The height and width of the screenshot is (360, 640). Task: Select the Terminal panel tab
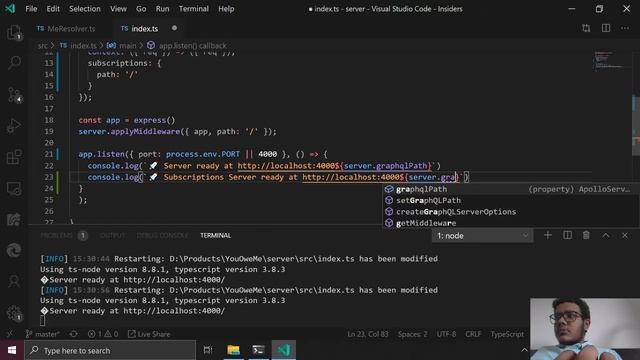coord(216,236)
